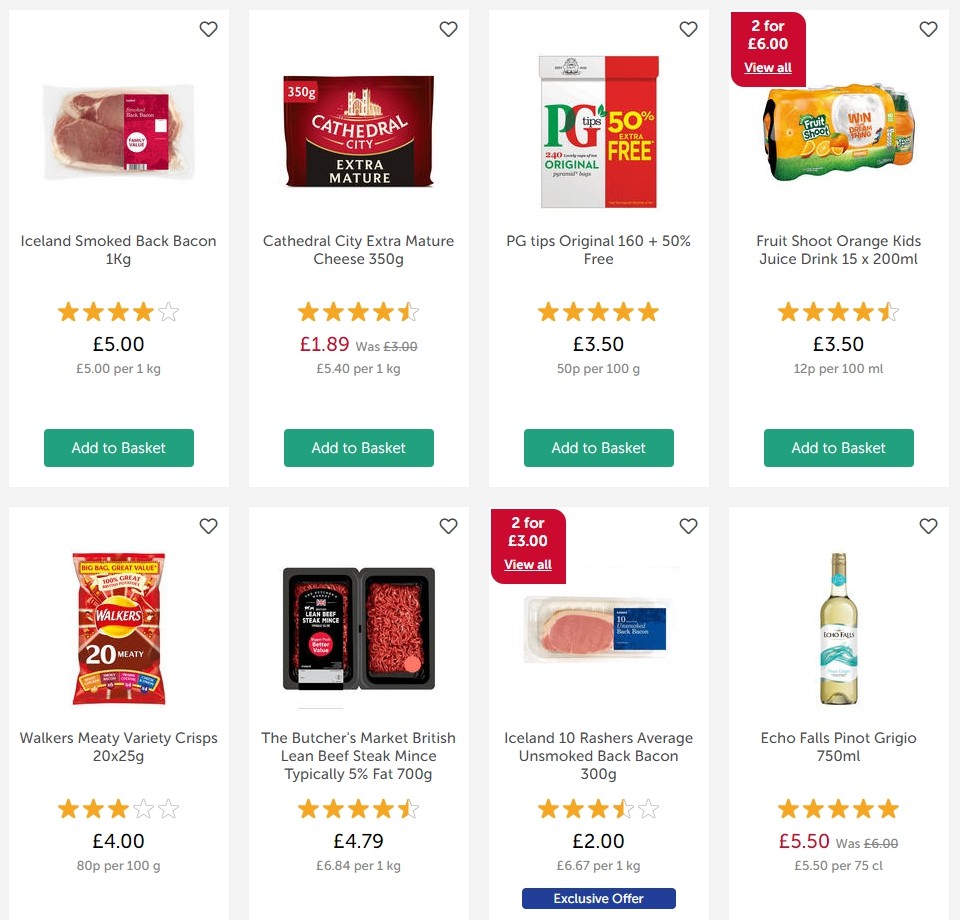Open View all under the 2 for £3.00 badge

tap(527, 564)
